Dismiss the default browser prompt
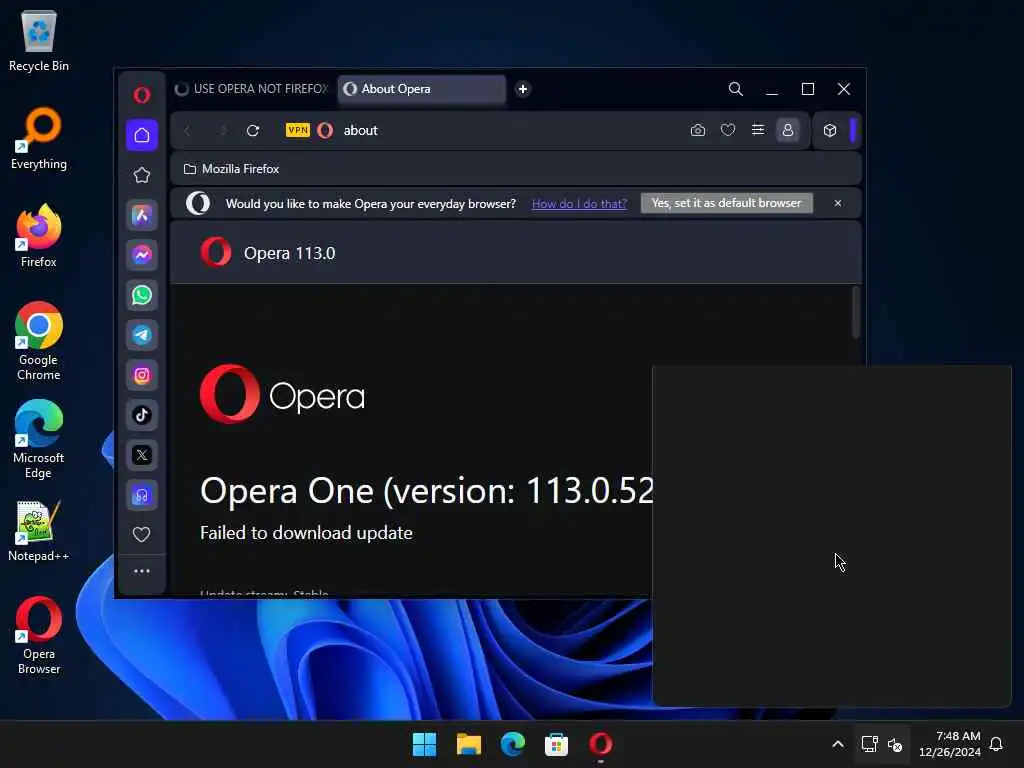The width and height of the screenshot is (1024, 768). 838,203
